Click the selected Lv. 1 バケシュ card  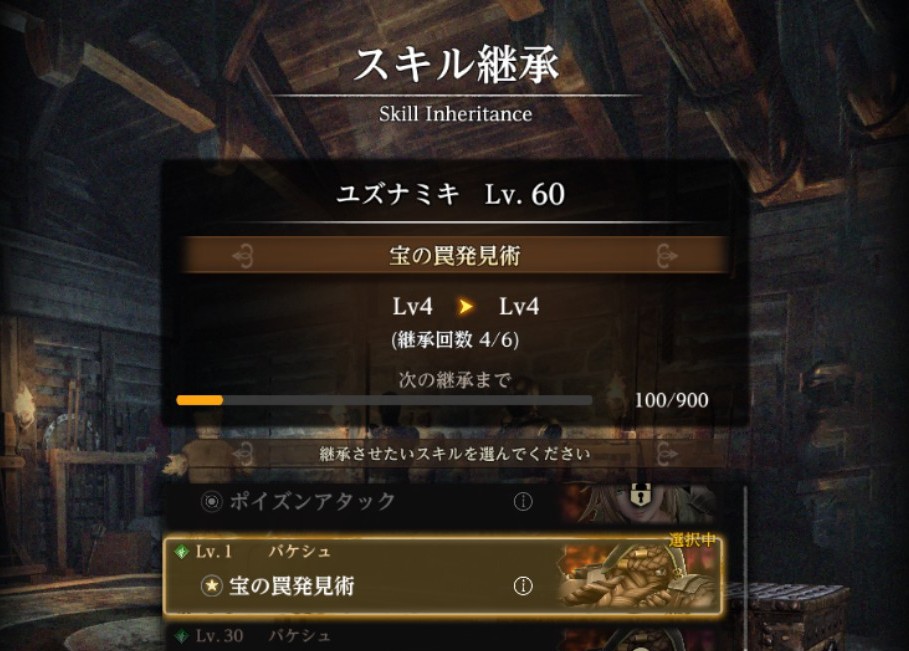442,576
